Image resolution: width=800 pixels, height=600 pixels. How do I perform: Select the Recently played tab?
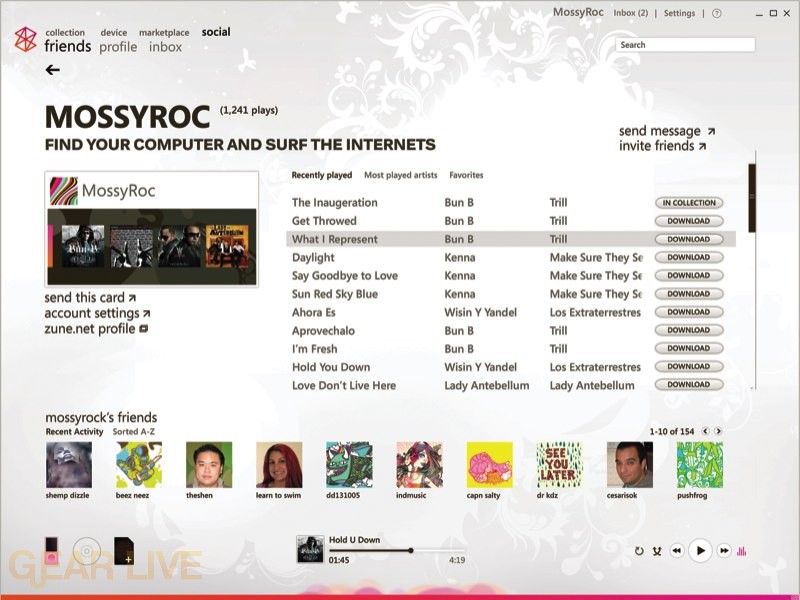coord(322,175)
